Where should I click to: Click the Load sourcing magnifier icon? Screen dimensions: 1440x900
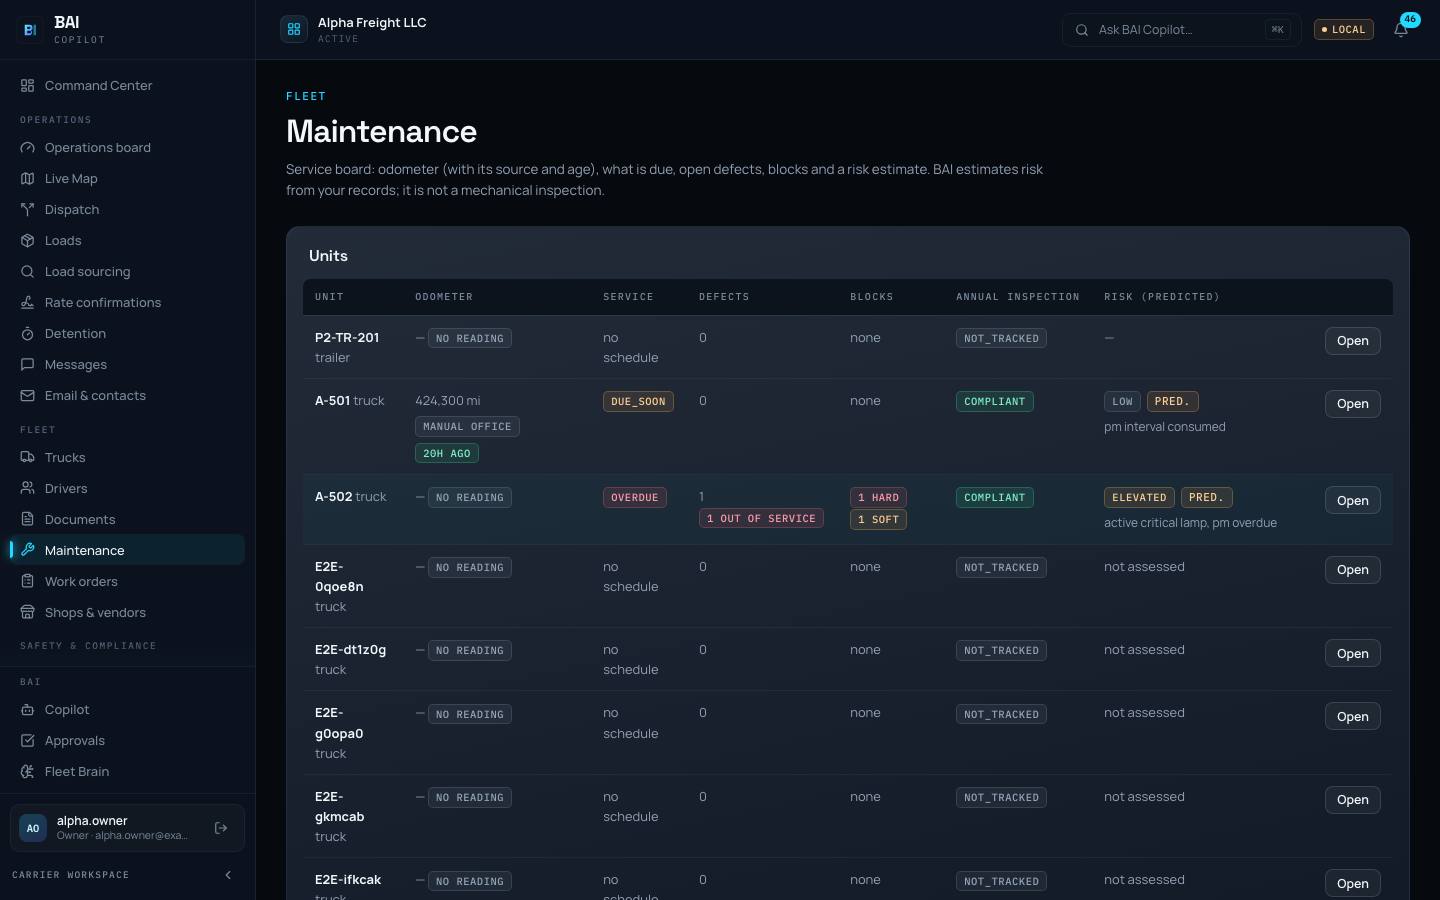[28, 272]
